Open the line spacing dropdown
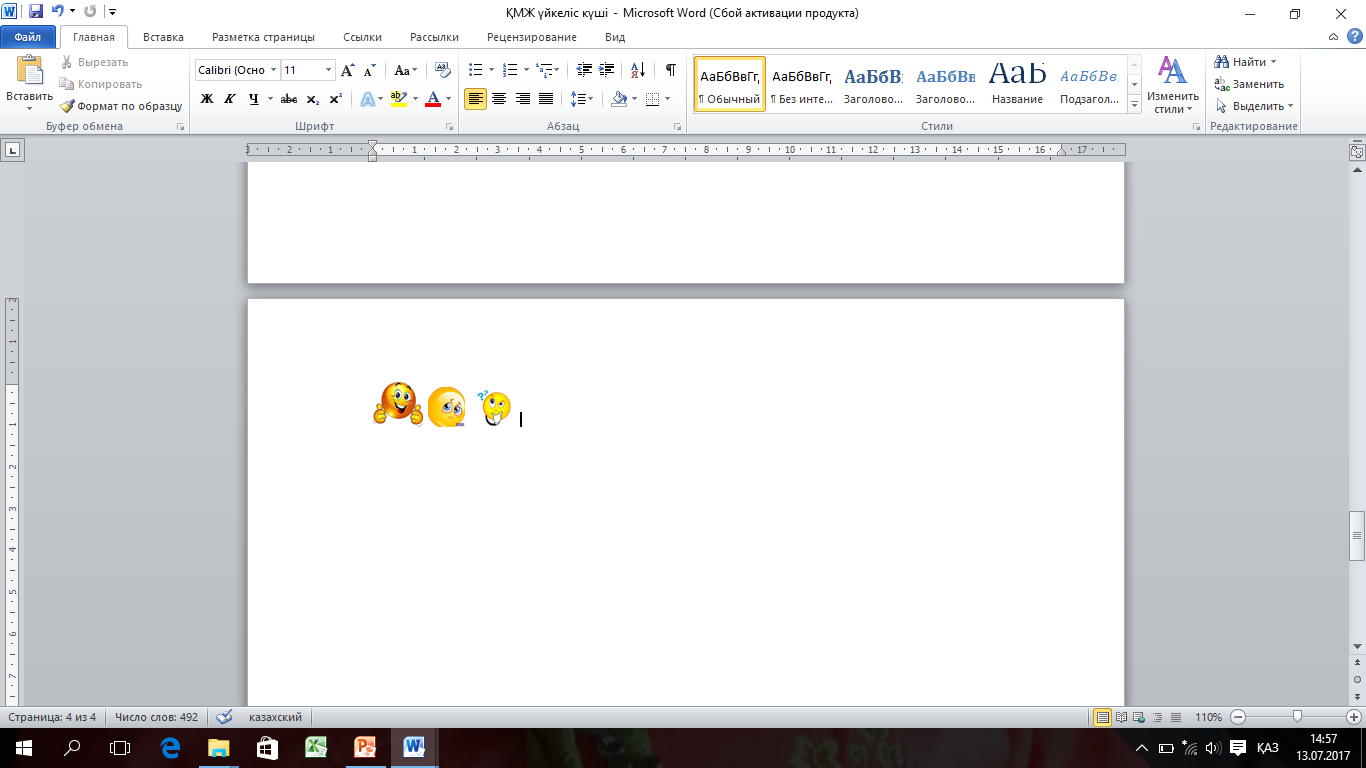This screenshot has height=768, width=1366. pyautogui.click(x=581, y=99)
